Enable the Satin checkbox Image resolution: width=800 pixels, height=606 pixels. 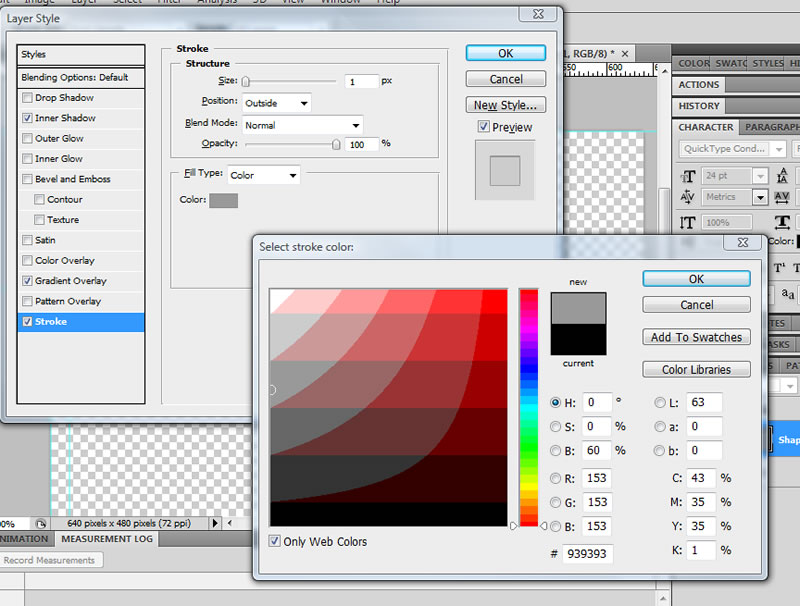pos(28,240)
